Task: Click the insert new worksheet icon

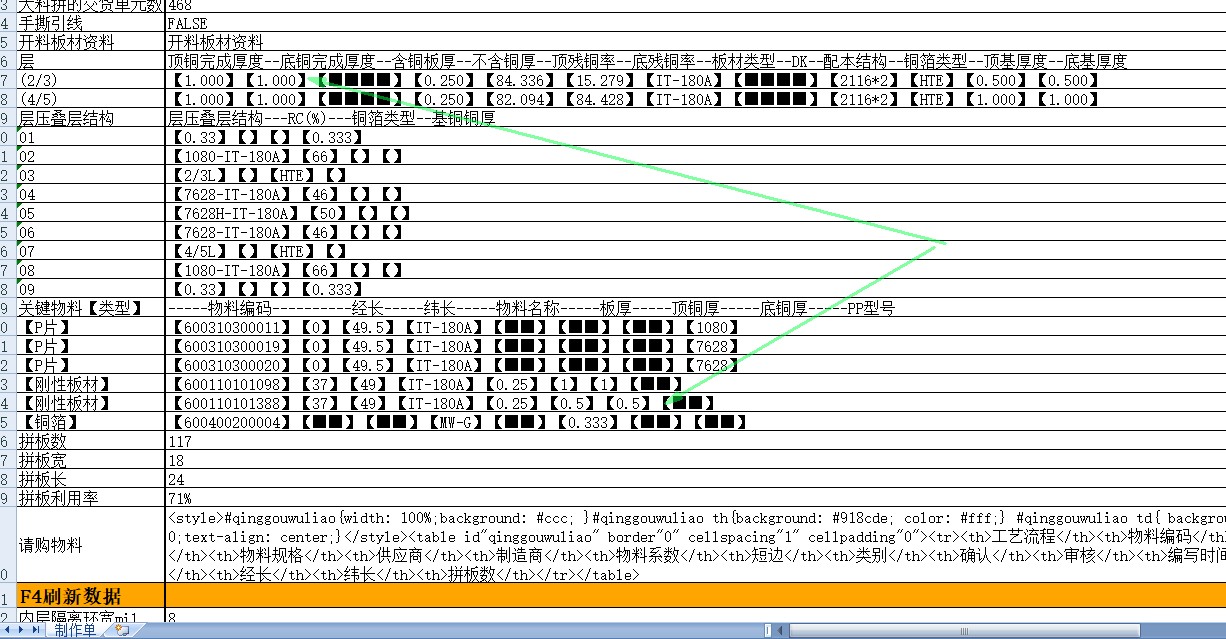Action: [121, 630]
